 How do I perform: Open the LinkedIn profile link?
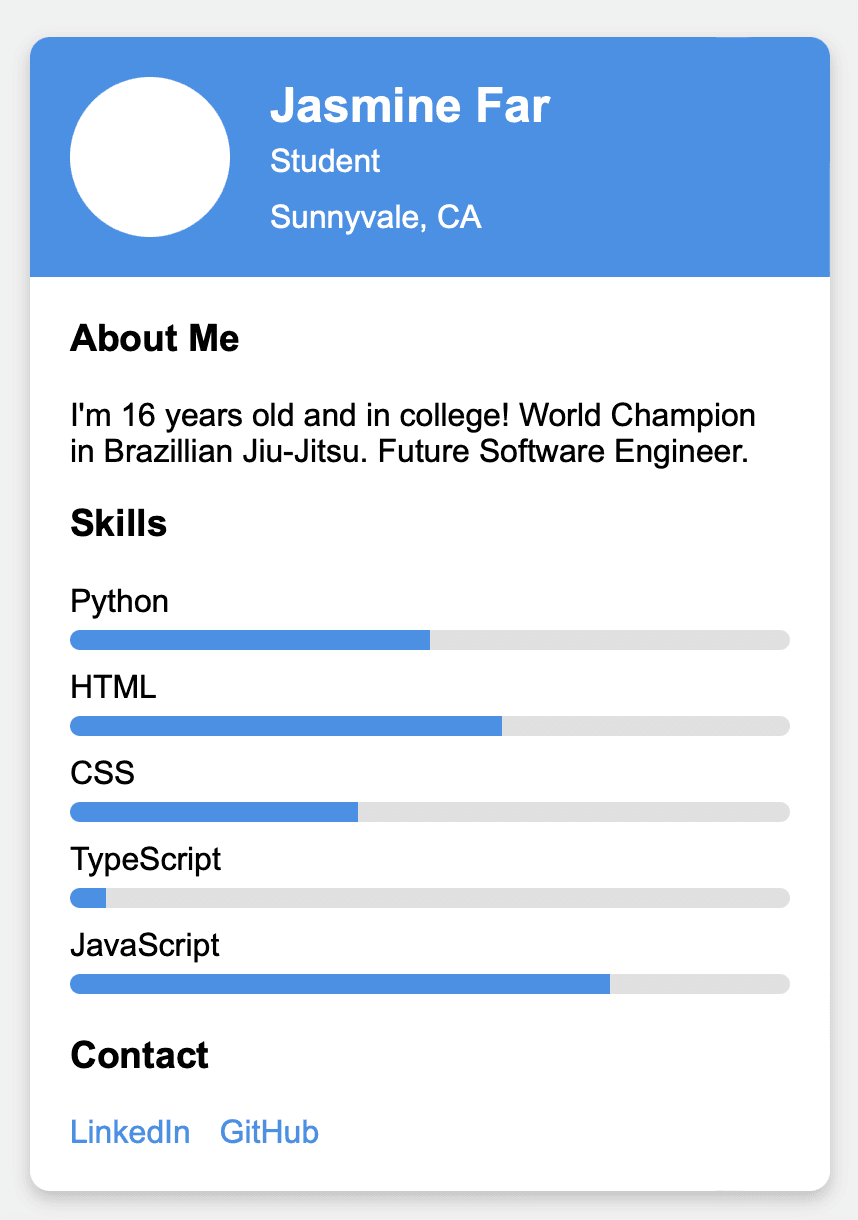(130, 1133)
